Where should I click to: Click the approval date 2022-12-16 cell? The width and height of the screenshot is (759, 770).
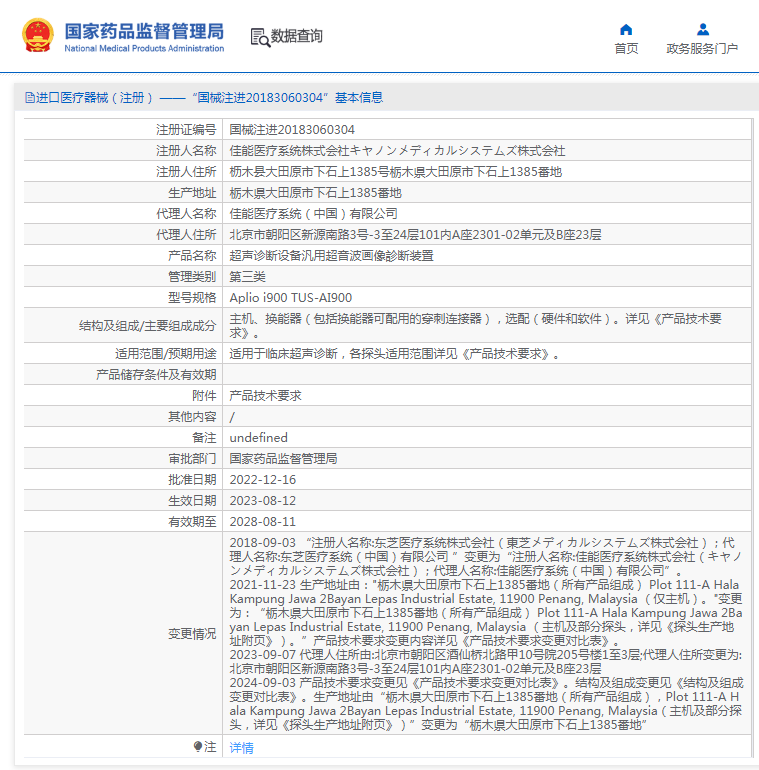point(263,480)
